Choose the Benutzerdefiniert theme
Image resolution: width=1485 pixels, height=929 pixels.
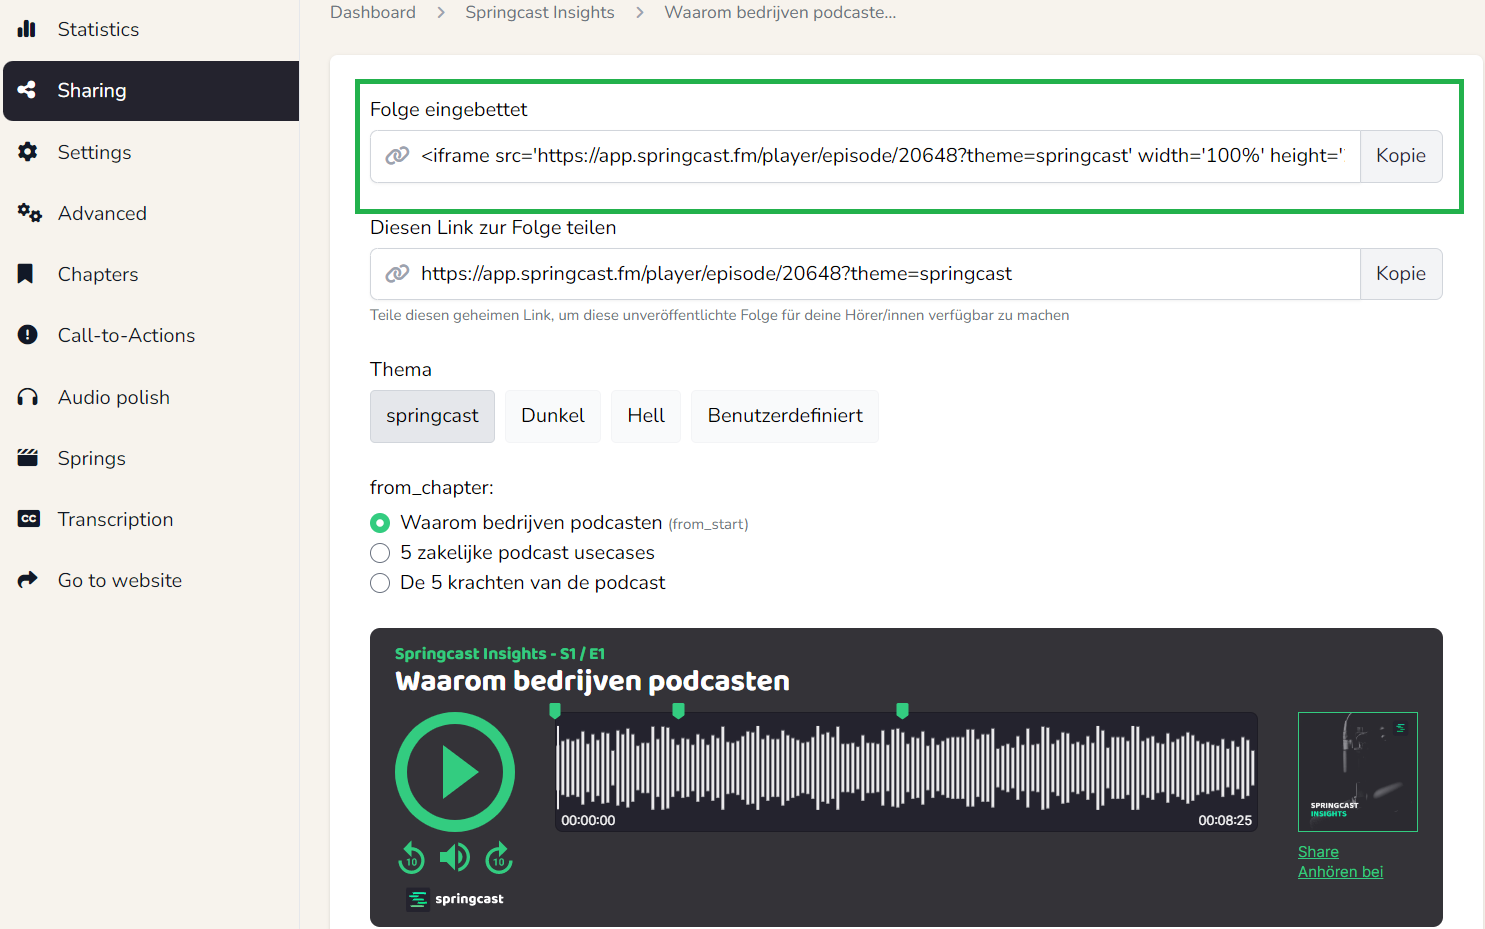point(785,416)
